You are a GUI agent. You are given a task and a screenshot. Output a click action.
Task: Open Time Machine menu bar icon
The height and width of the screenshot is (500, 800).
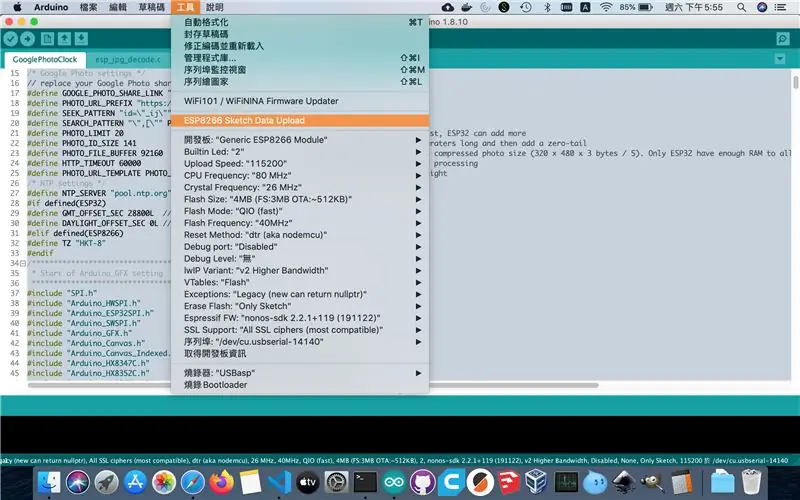(x=526, y=7)
